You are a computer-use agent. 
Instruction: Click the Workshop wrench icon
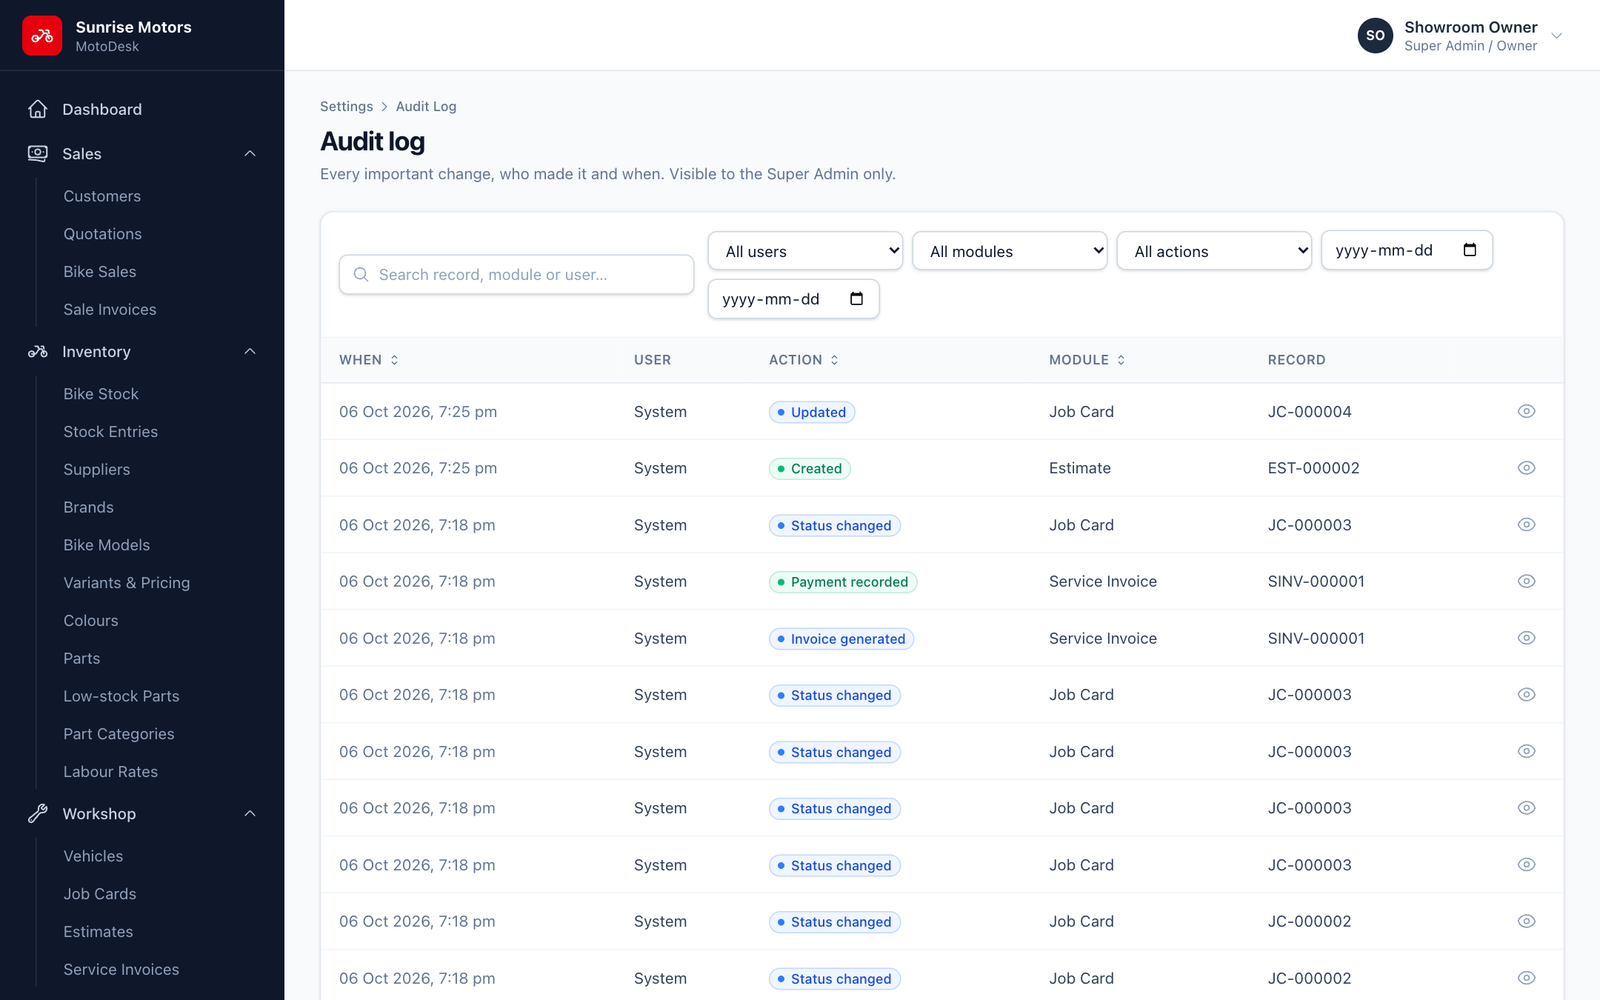(38, 814)
